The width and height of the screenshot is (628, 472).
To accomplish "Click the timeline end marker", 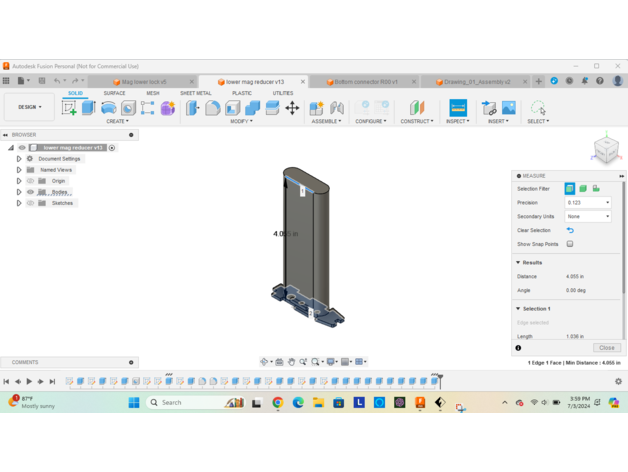I will click(439, 381).
